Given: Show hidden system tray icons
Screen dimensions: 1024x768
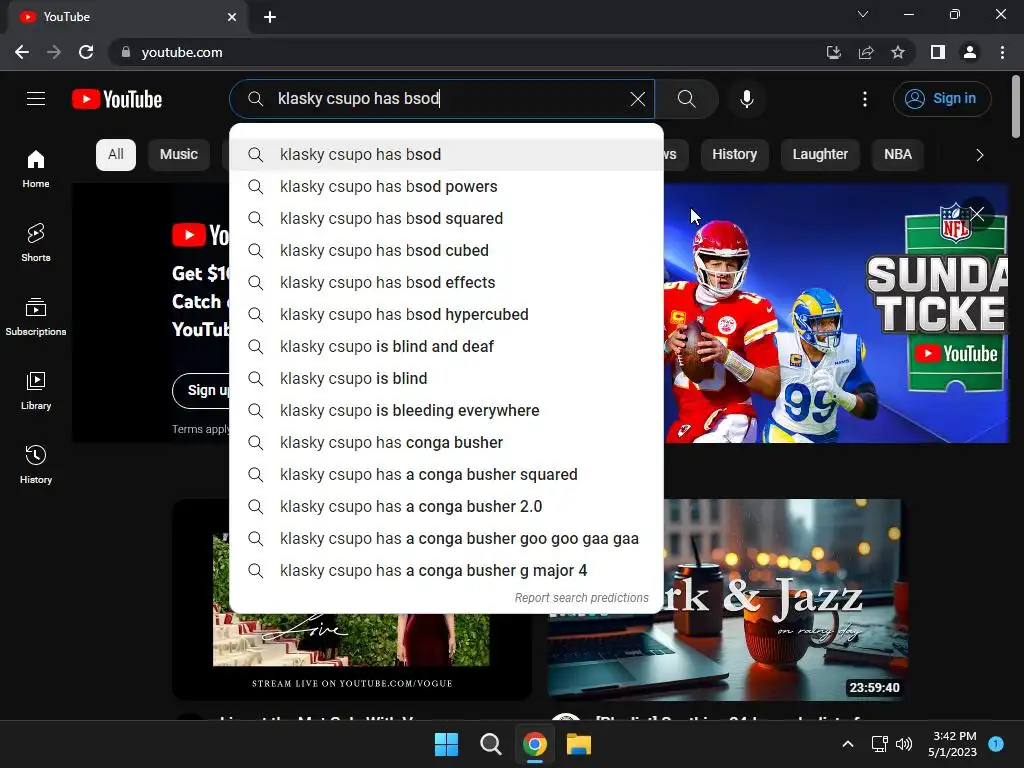Looking at the screenshot, I should pos(848,744).
